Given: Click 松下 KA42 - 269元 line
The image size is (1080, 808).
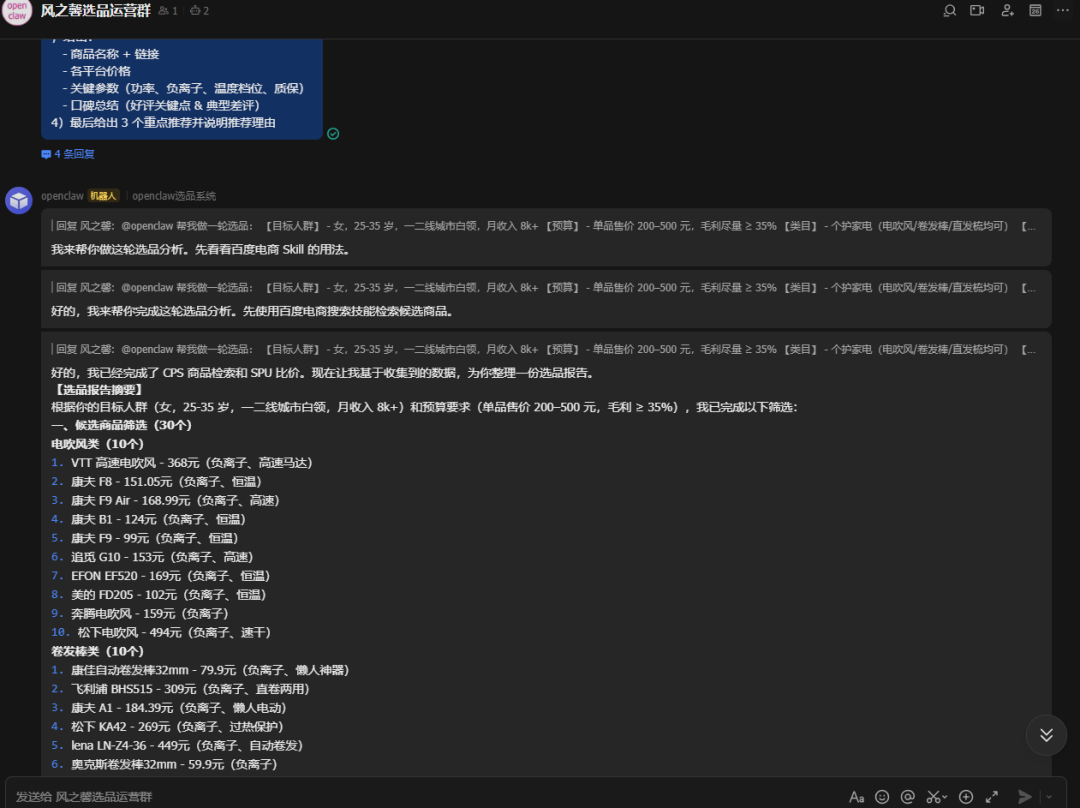Looking at the screenshot, I should [168, 726].
